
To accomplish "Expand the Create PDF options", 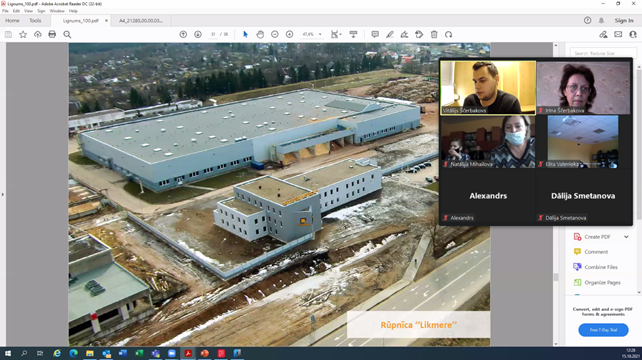I will point(626,237).
